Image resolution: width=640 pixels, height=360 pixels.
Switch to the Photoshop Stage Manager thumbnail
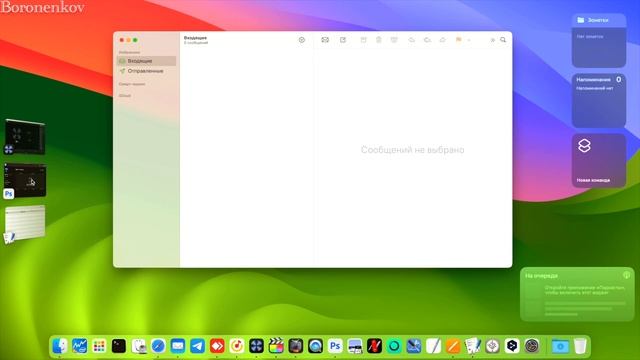point(25,180)
